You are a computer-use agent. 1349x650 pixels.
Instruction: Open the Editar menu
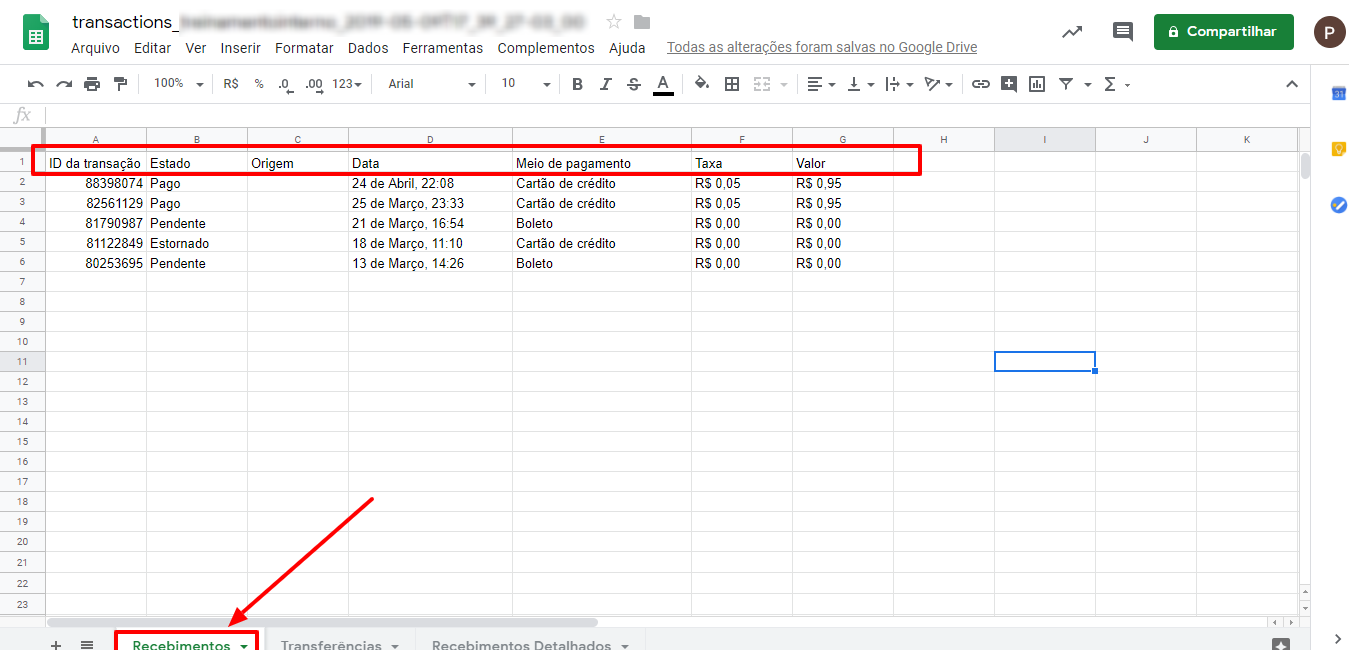152,48
